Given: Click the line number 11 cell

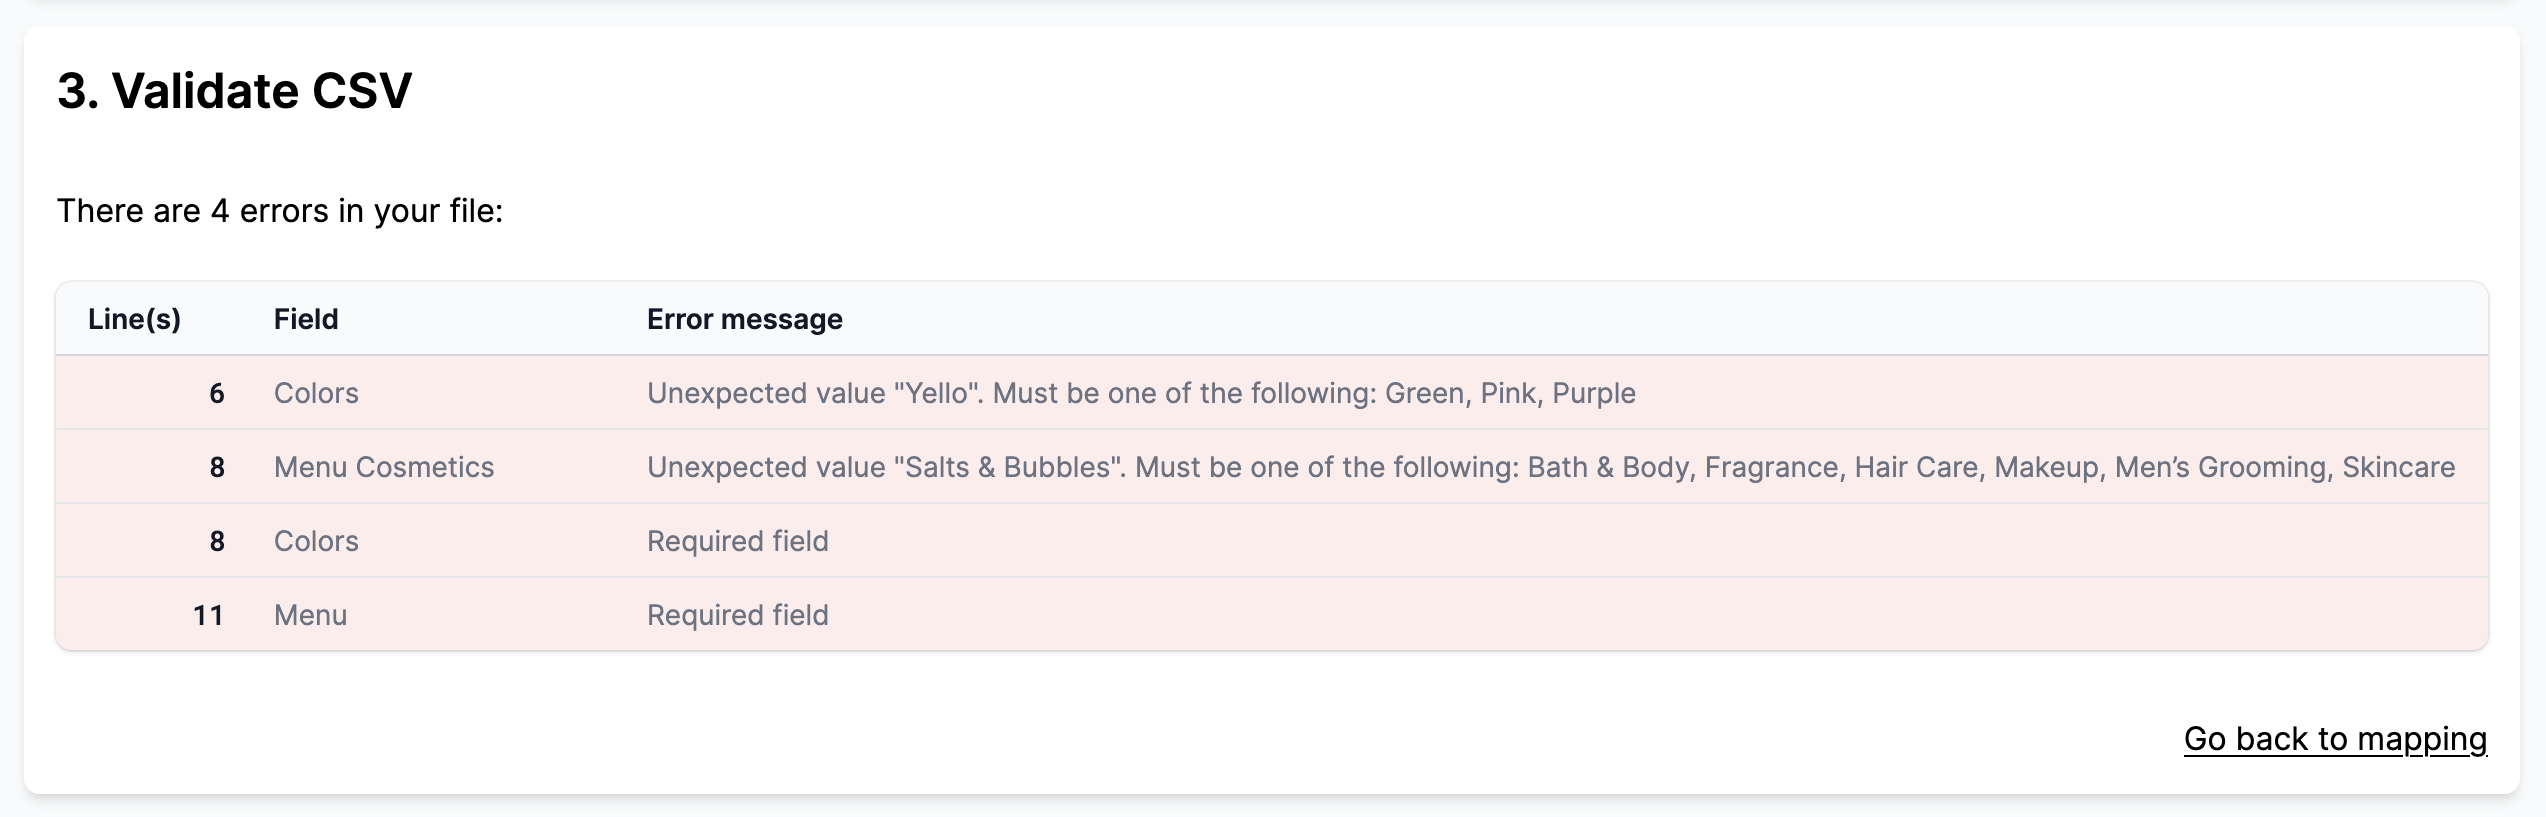Looking at the screenshot, I should tap(207, 614).
